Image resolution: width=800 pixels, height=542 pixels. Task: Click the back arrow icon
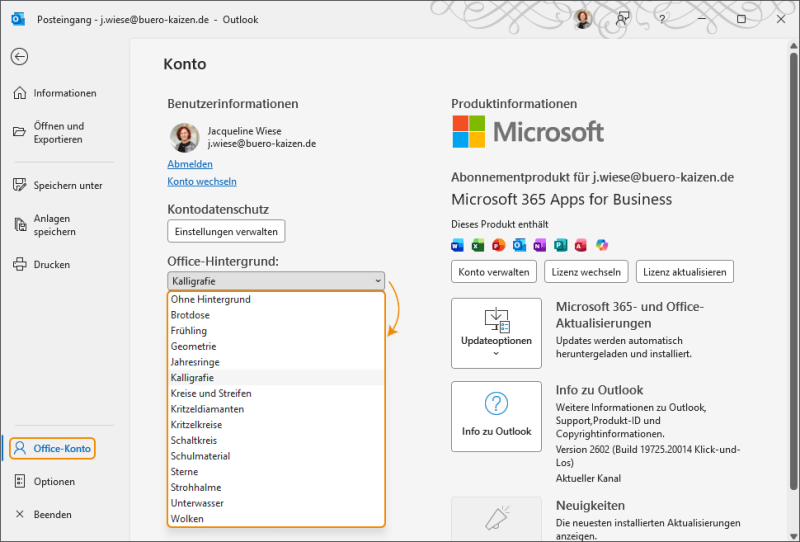point(19,57)
